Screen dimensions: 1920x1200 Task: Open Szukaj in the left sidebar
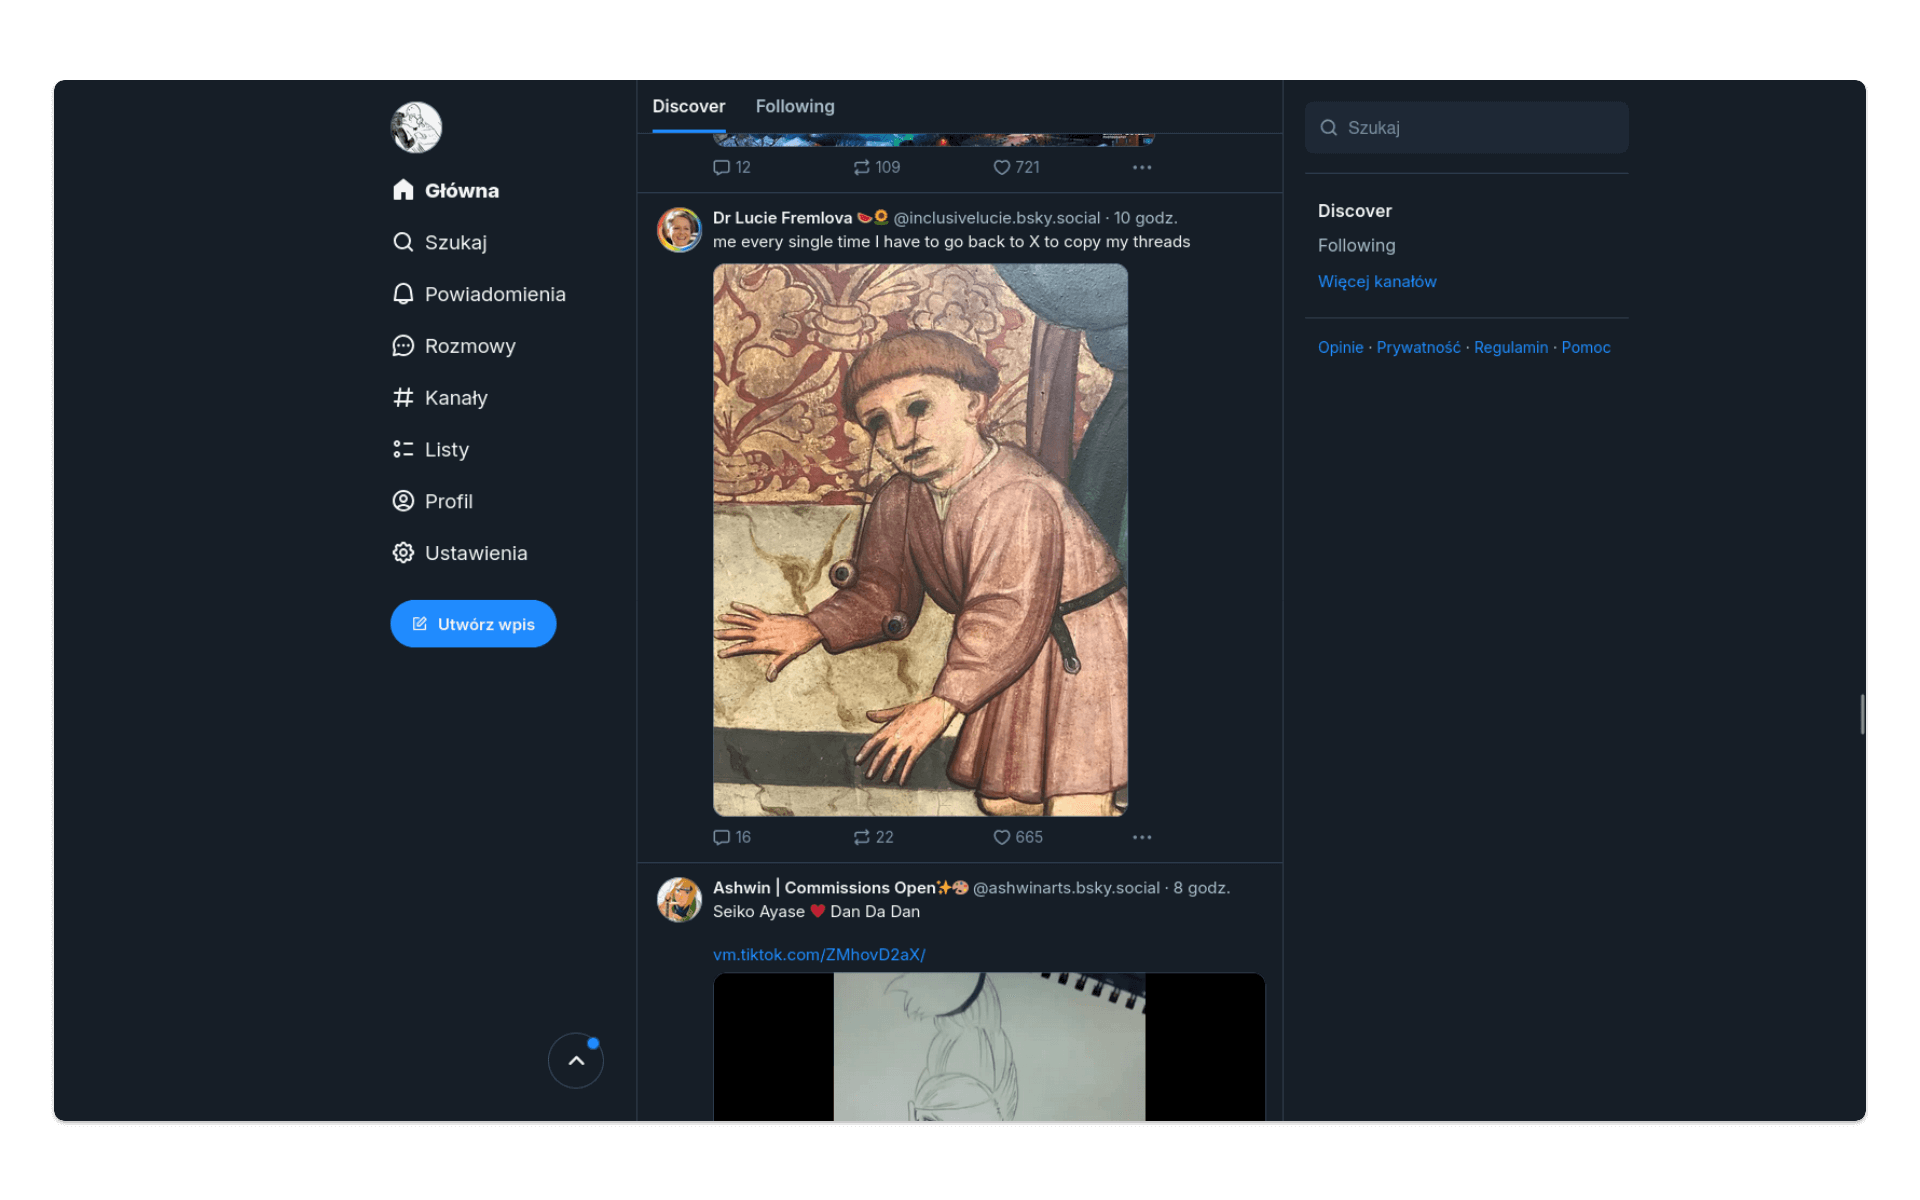(440, 242)
